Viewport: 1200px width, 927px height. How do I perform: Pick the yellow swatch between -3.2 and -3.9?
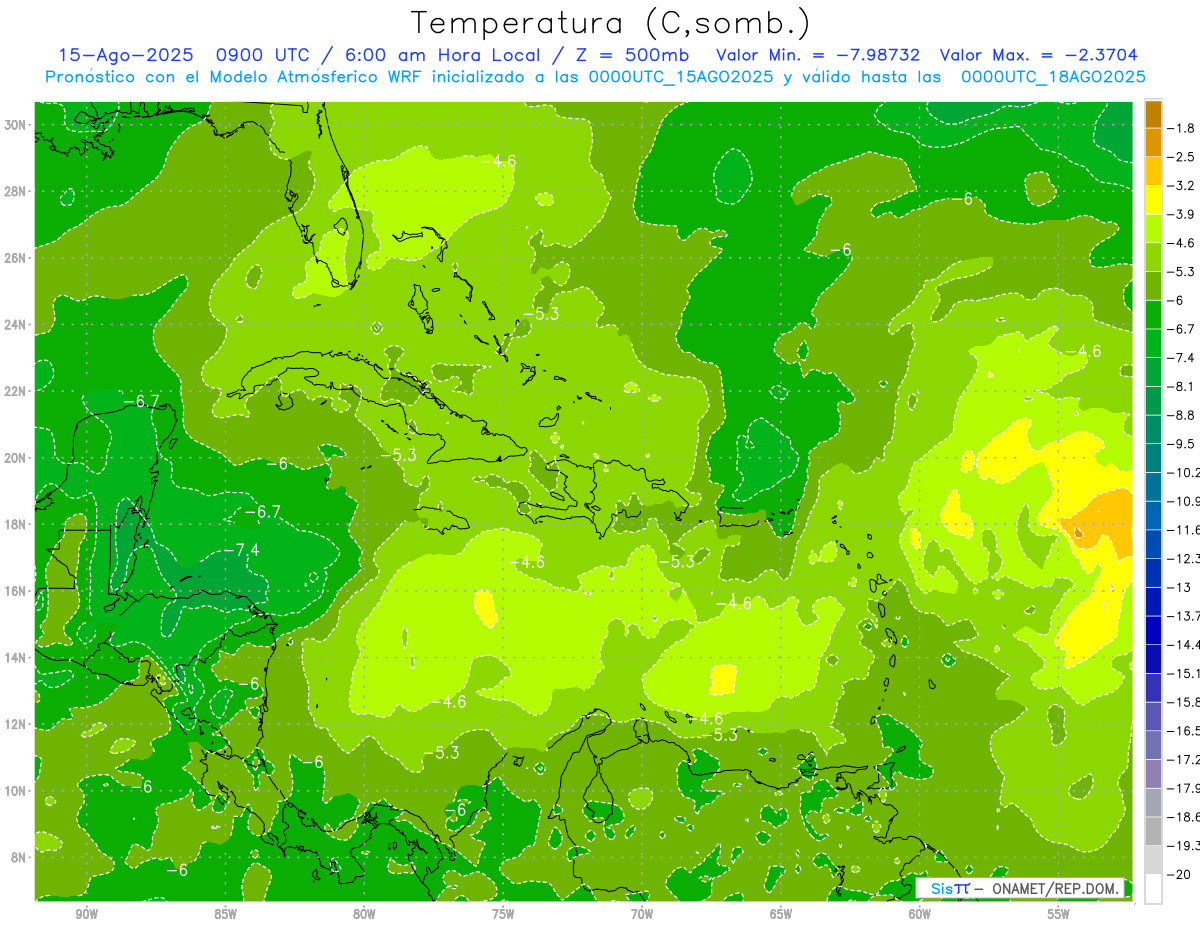[x=1153, y=200]
